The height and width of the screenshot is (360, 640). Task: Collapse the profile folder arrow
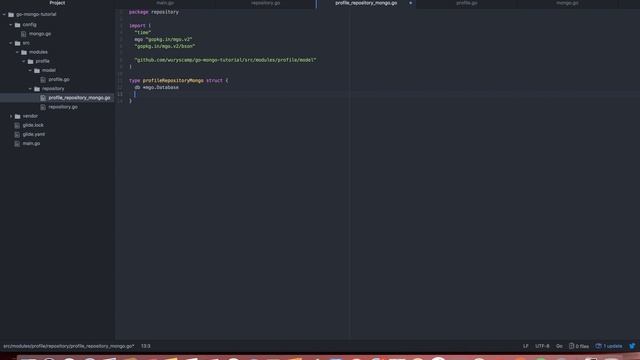tap(24, 61)
